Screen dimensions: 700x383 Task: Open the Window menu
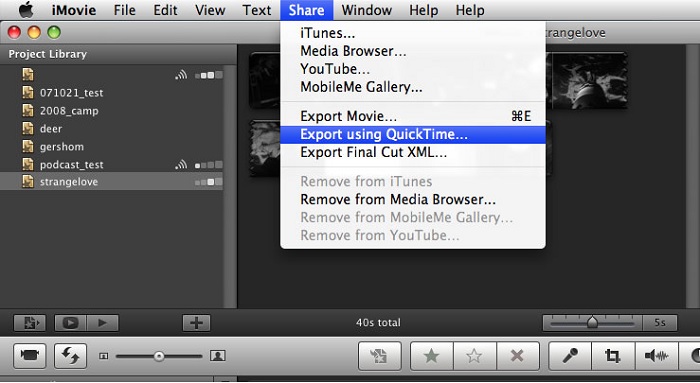[x=367, y=10]
